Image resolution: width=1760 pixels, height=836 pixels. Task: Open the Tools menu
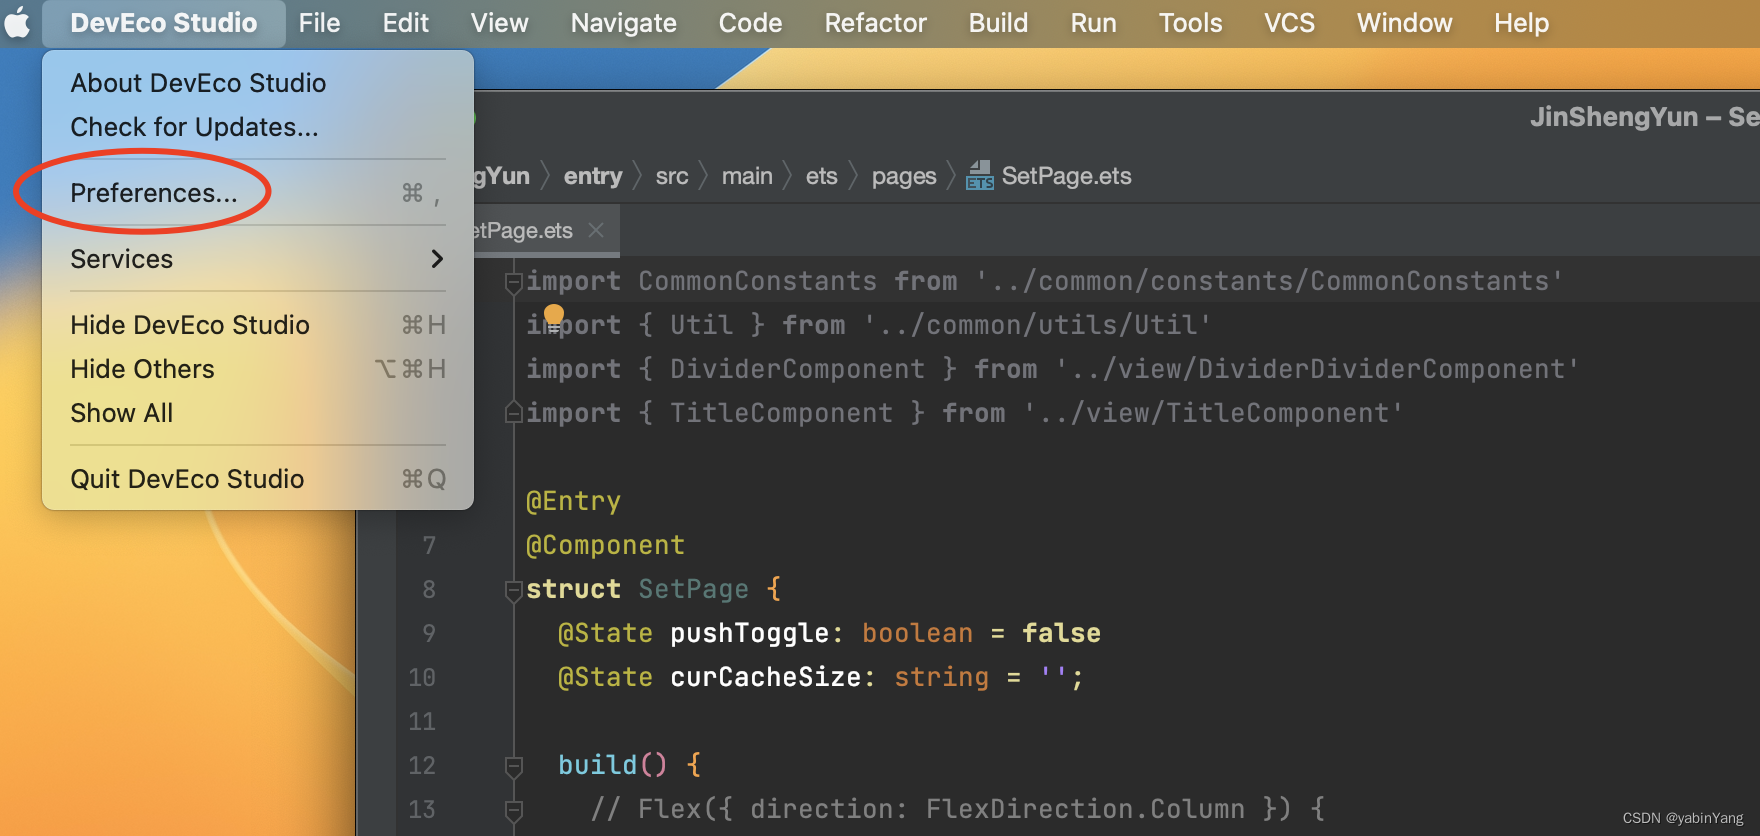pyautogui.click(x=1190, y=23)
